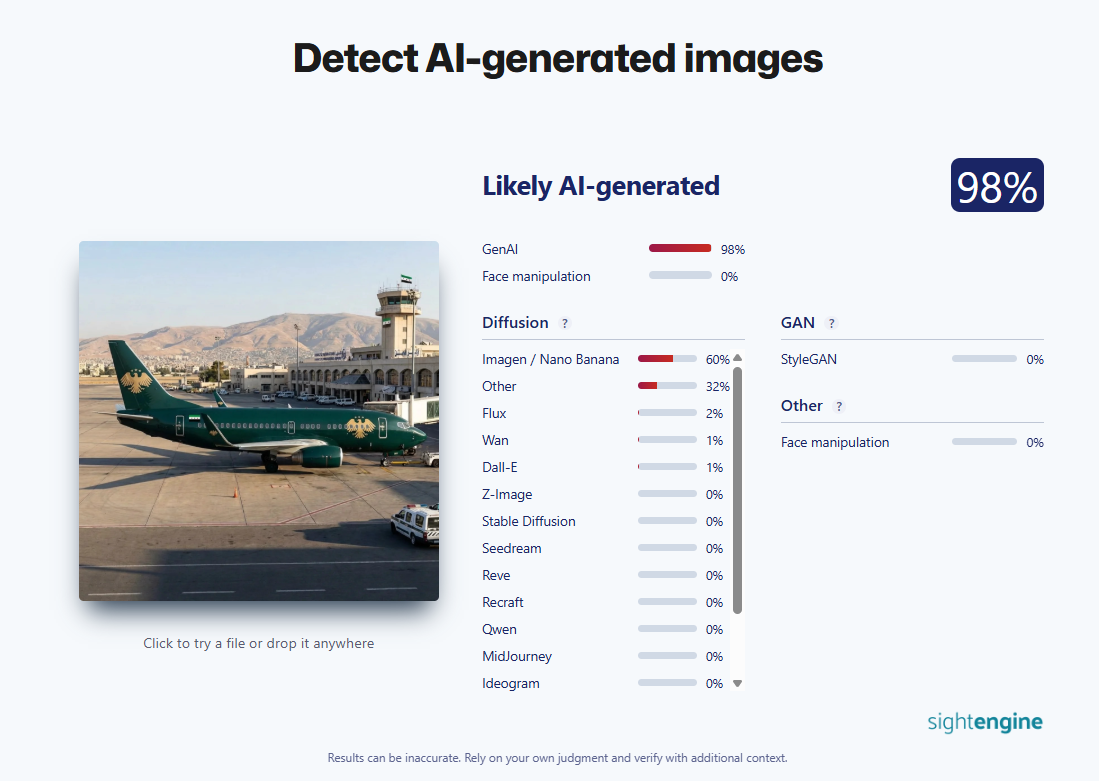Click the Diffusion help question mark icon
The height and width of the screenshot is (781, 1099).
click(x=565, y=323)
